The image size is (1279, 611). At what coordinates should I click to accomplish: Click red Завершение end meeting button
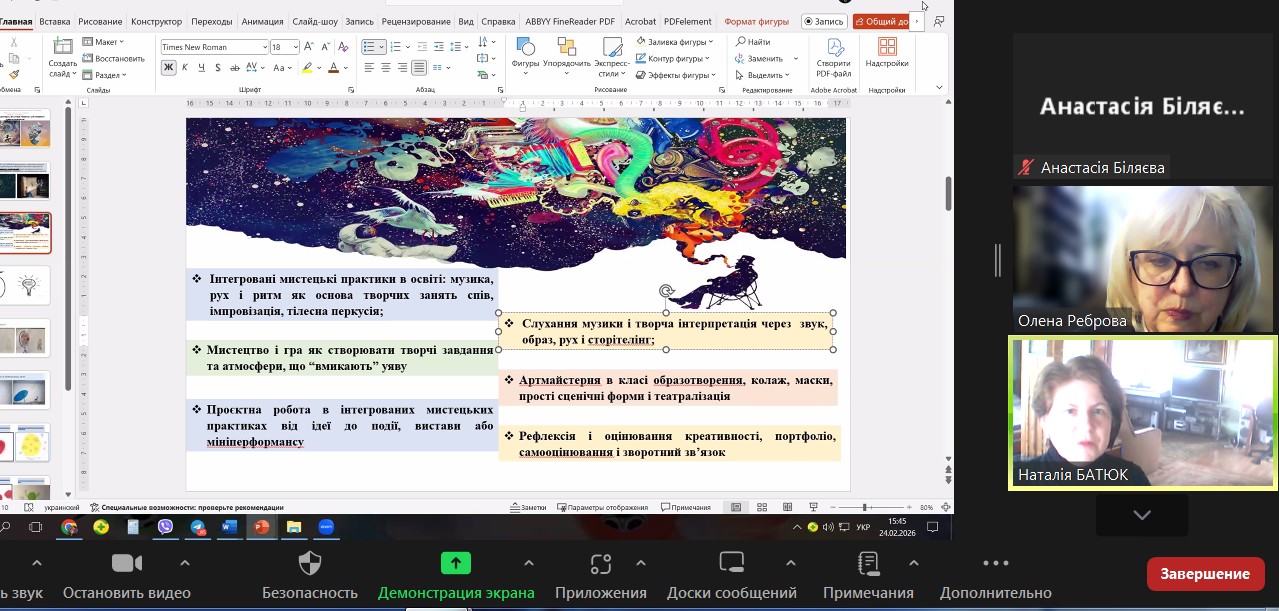[x=1204, y=574]
